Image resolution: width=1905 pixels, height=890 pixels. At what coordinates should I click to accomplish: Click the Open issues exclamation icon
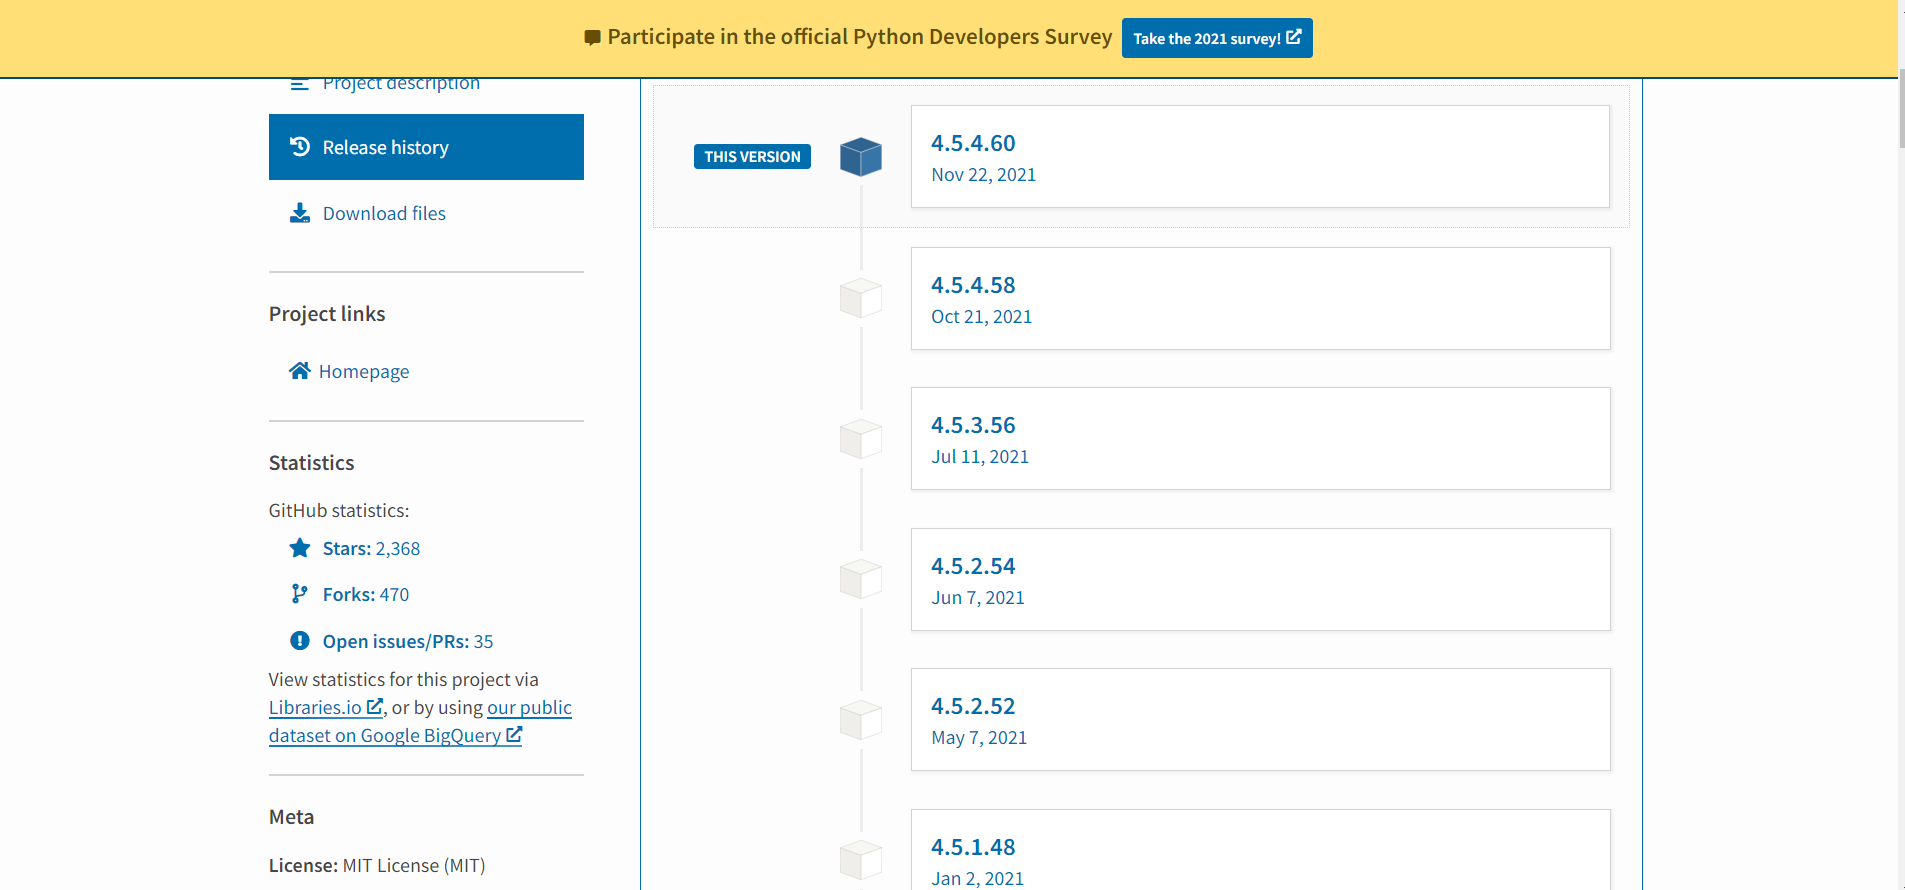click(300, 641)
